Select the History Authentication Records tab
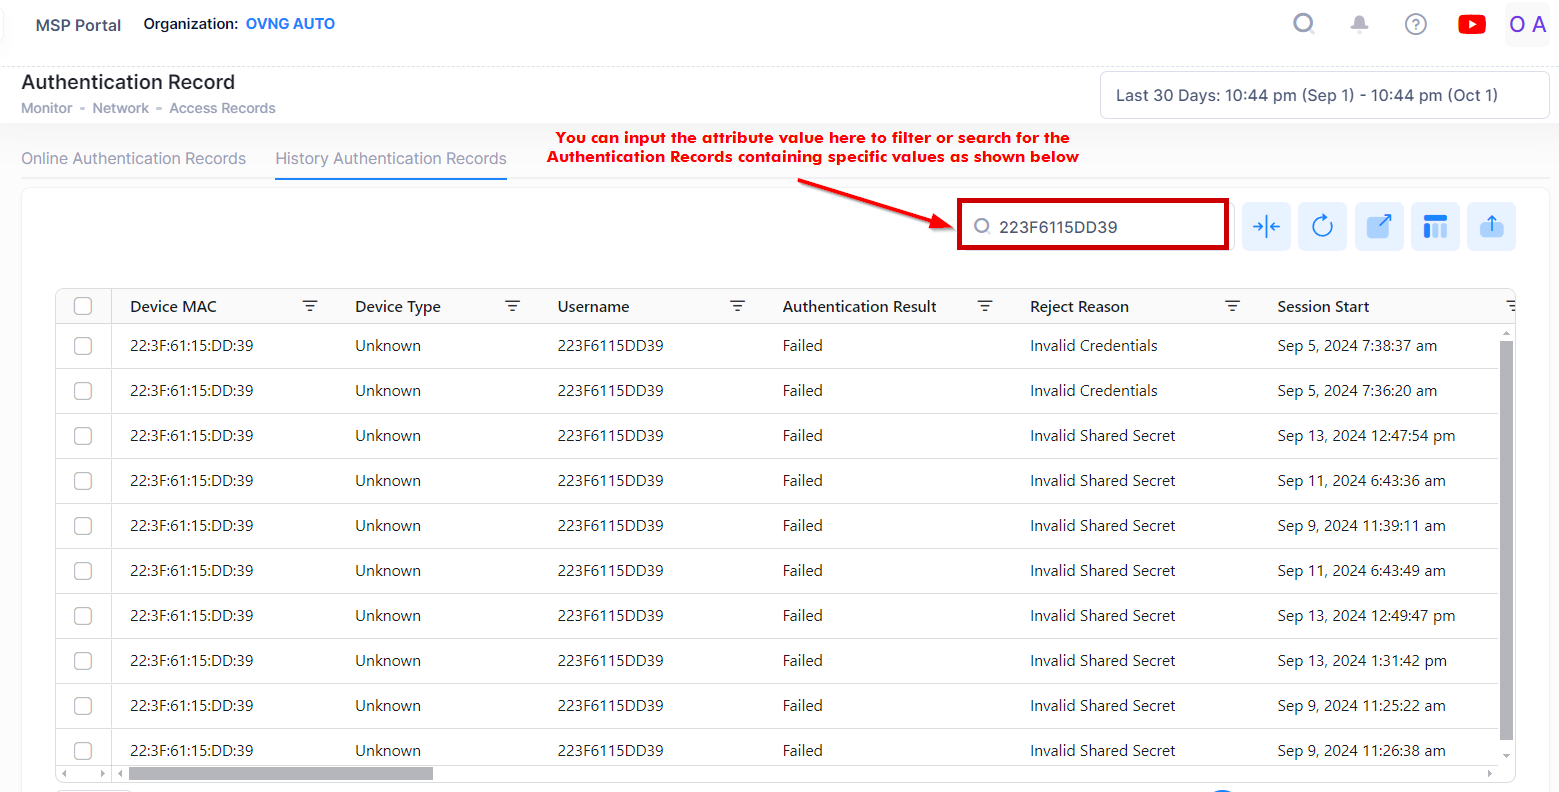1559x792 pixels. pos(390,158)
